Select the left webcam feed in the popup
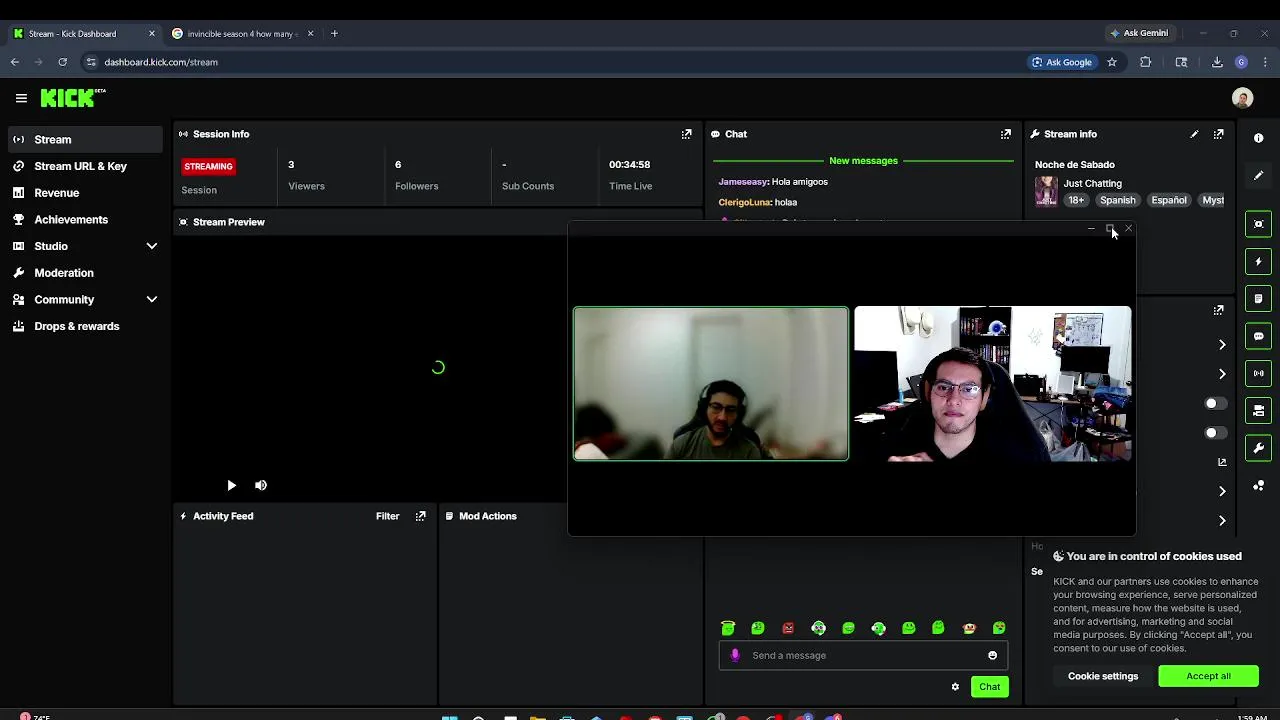The image size is (1280, 720). point(711,383)
